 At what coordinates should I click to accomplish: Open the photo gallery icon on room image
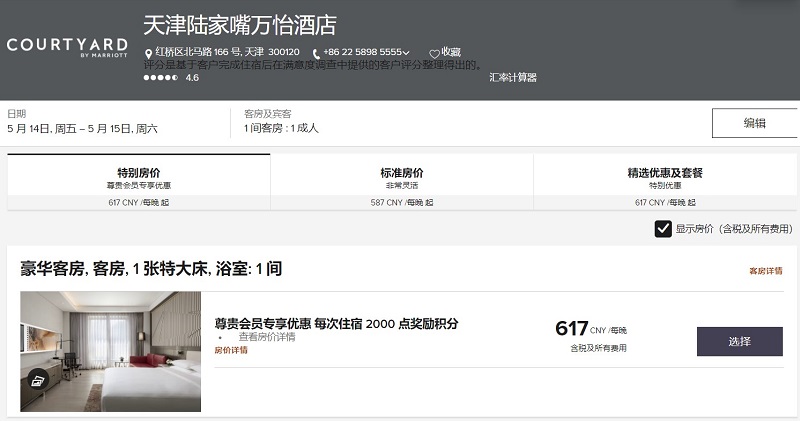(x=37, y=381)
